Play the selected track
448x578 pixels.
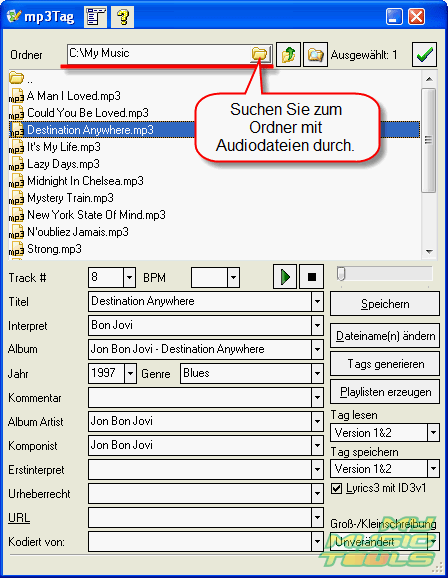pos(285,276)
